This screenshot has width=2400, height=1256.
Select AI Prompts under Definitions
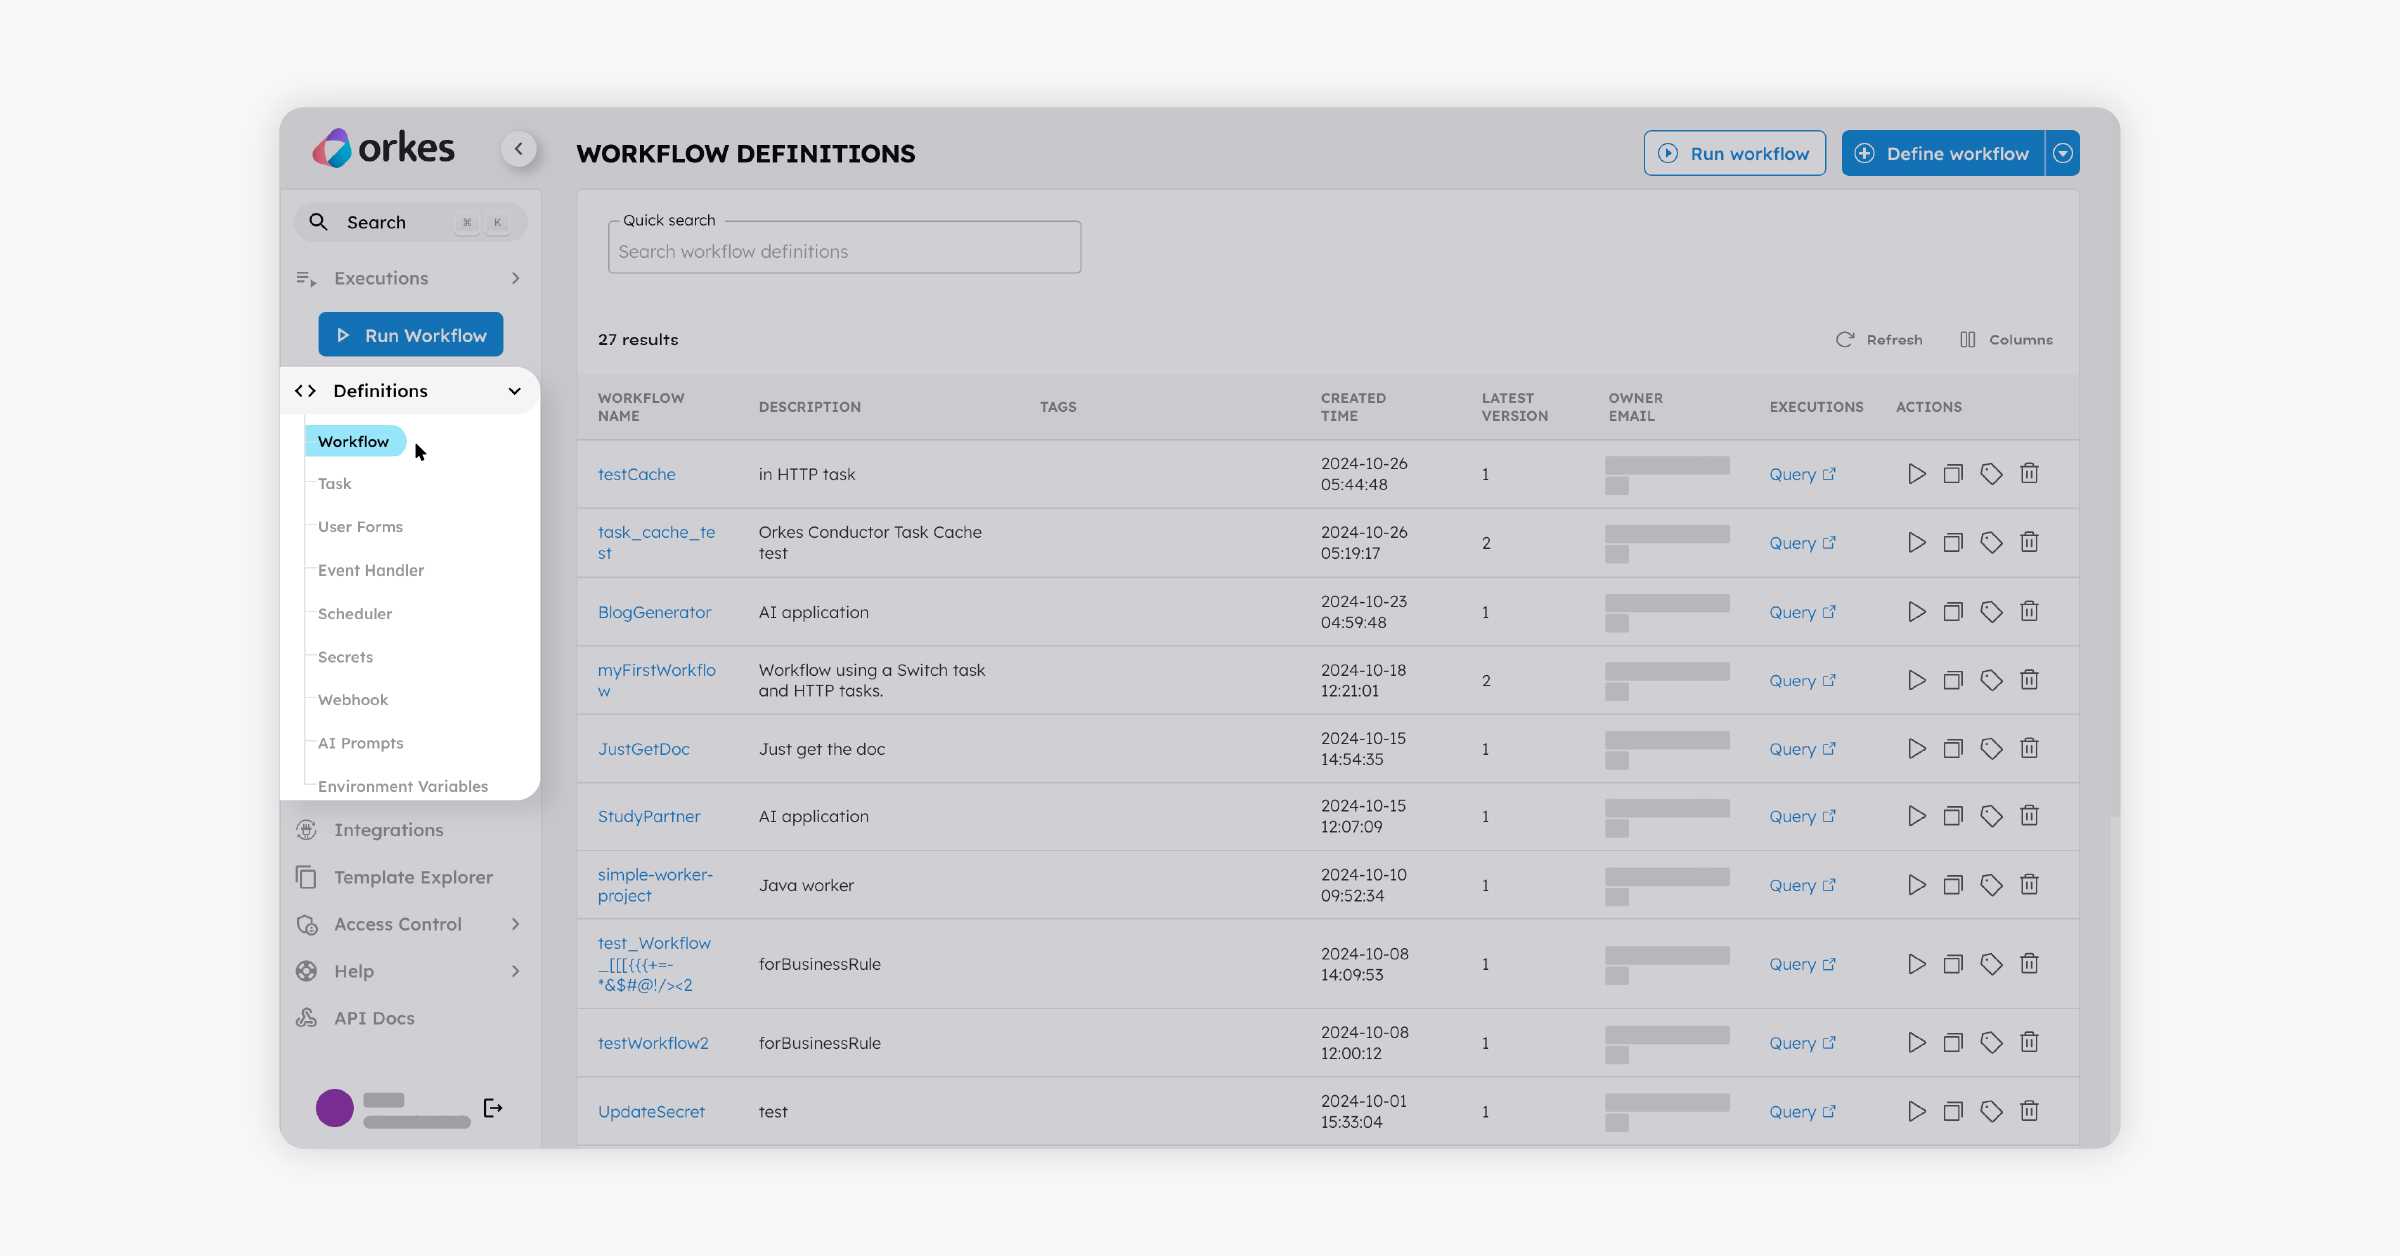coord(361,743)
